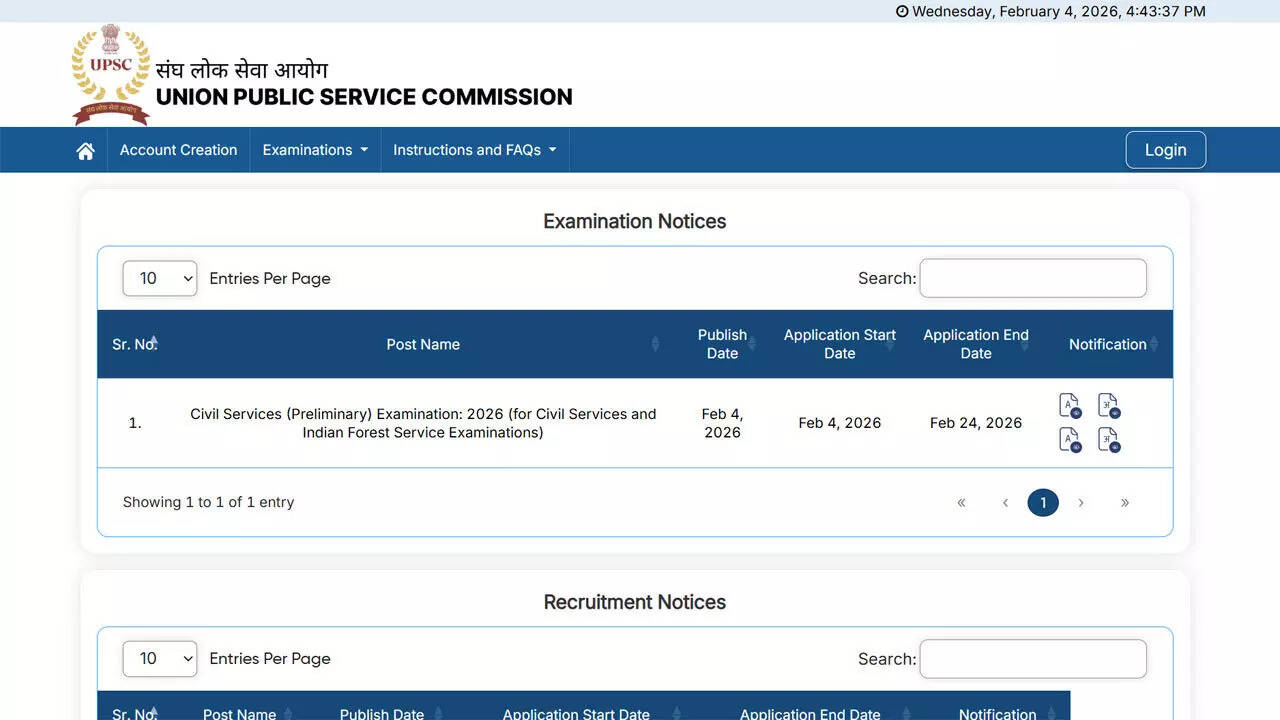Sort Examination Notices by Post Name
Viewport: 1280px width, 720px height.
(423, 344)
